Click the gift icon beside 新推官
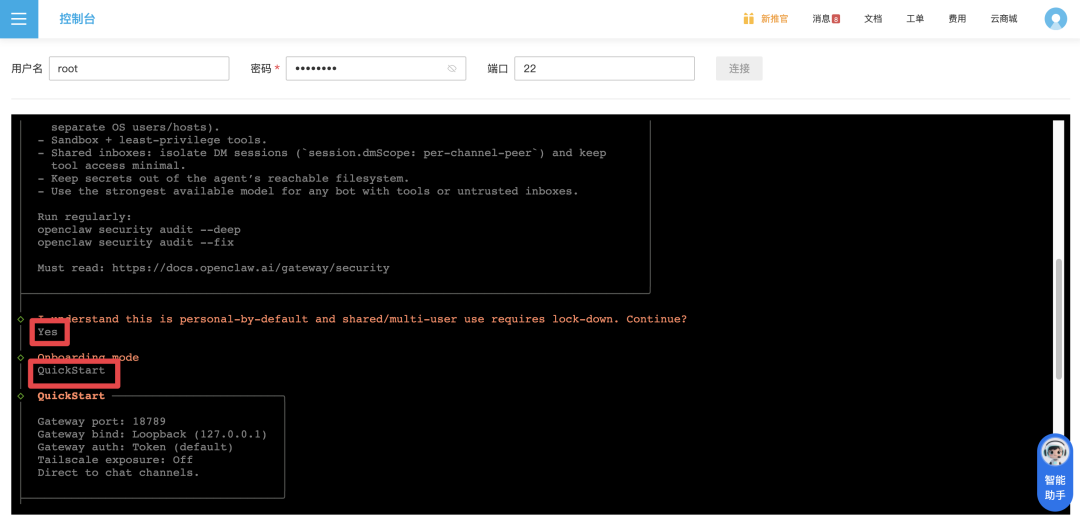The height and width of the screenshot is (515, 1080). coord(748,19)
